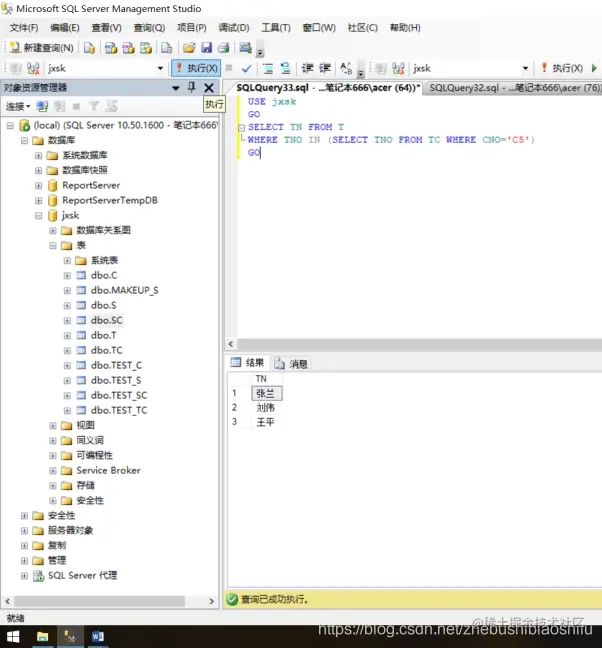
Task: Open the File (文件) menu
Action: click(24, 28)
